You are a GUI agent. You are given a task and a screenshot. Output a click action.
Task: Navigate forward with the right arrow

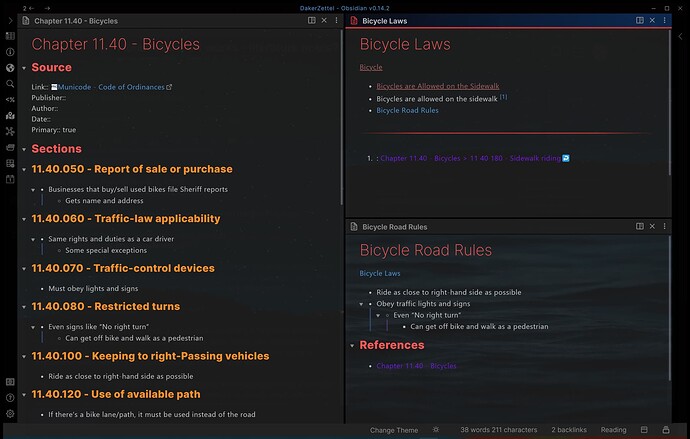click(x=47, y=8)
